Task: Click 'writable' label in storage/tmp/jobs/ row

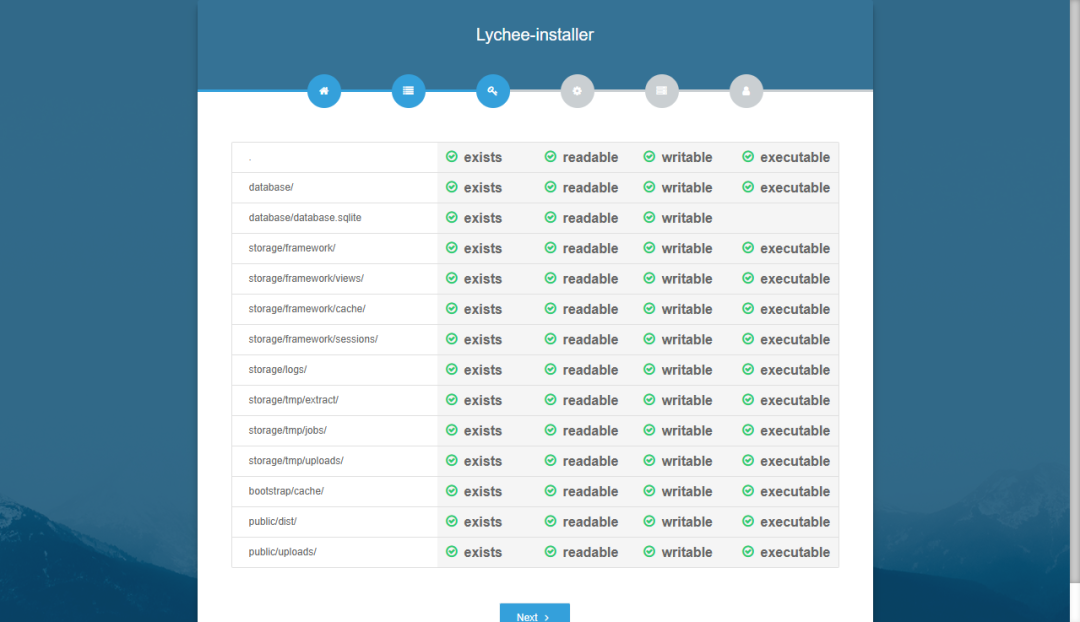Action: 687,431
